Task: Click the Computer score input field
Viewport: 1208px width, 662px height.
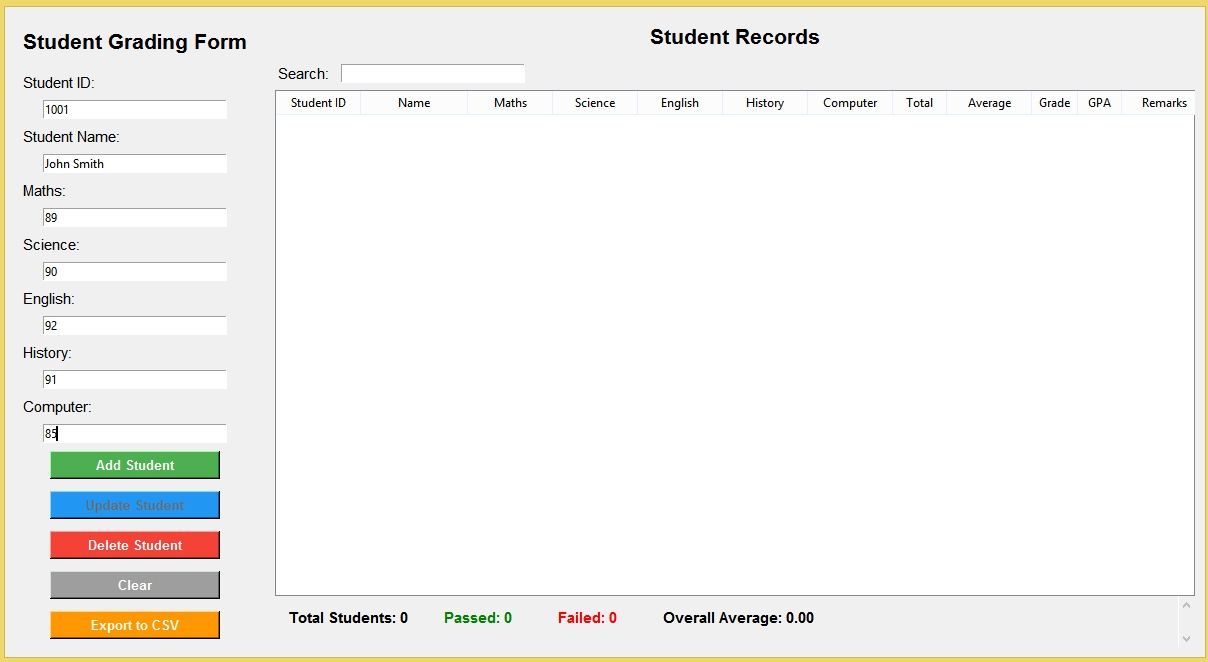Action: tap(135, 434)
